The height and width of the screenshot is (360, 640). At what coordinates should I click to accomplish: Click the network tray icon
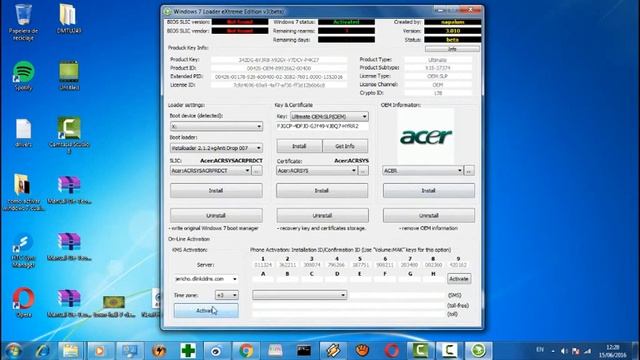pyautogui.click(x=587, y=351)
